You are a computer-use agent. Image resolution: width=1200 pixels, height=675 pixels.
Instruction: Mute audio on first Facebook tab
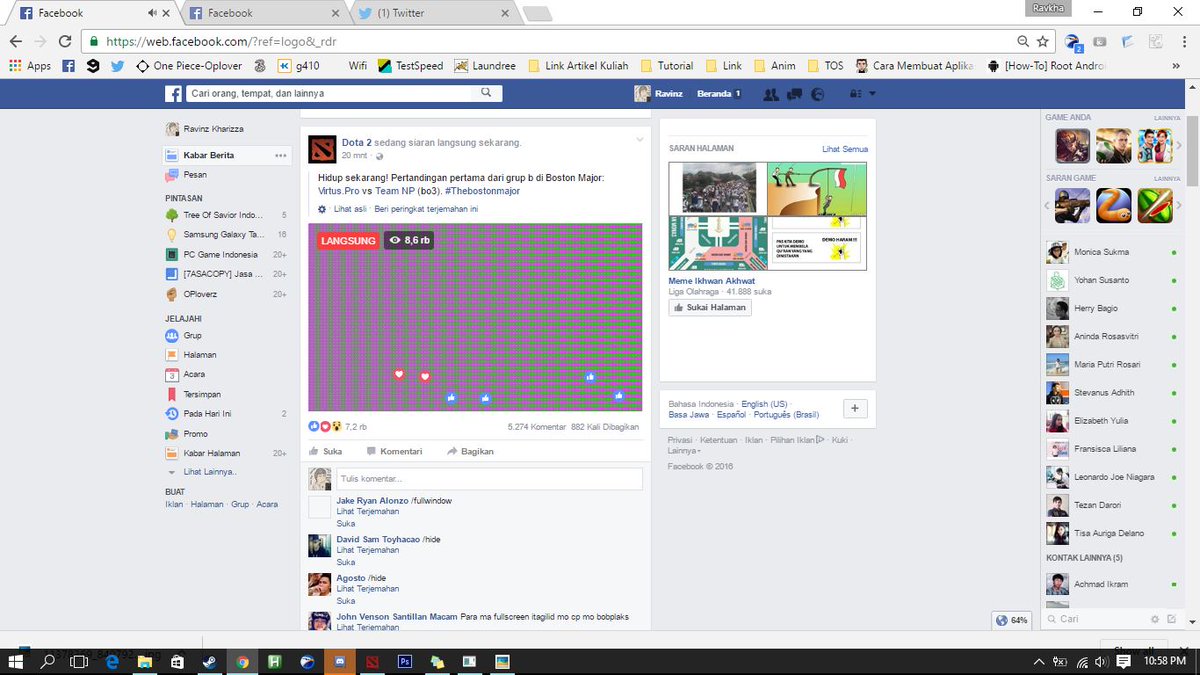pos(152,13)
